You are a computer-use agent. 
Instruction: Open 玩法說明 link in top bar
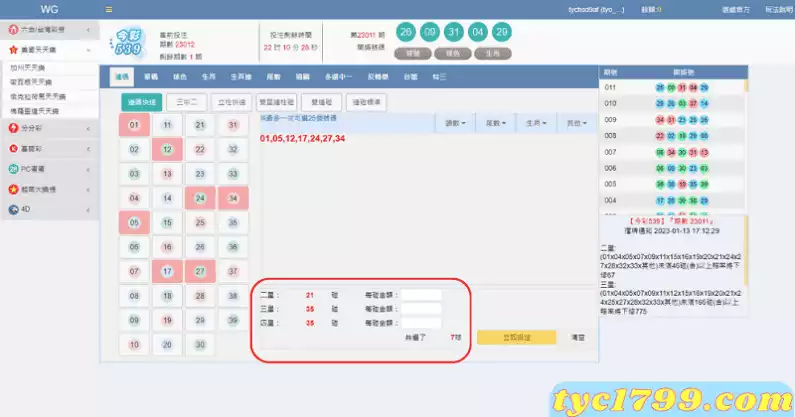(778, 10)
